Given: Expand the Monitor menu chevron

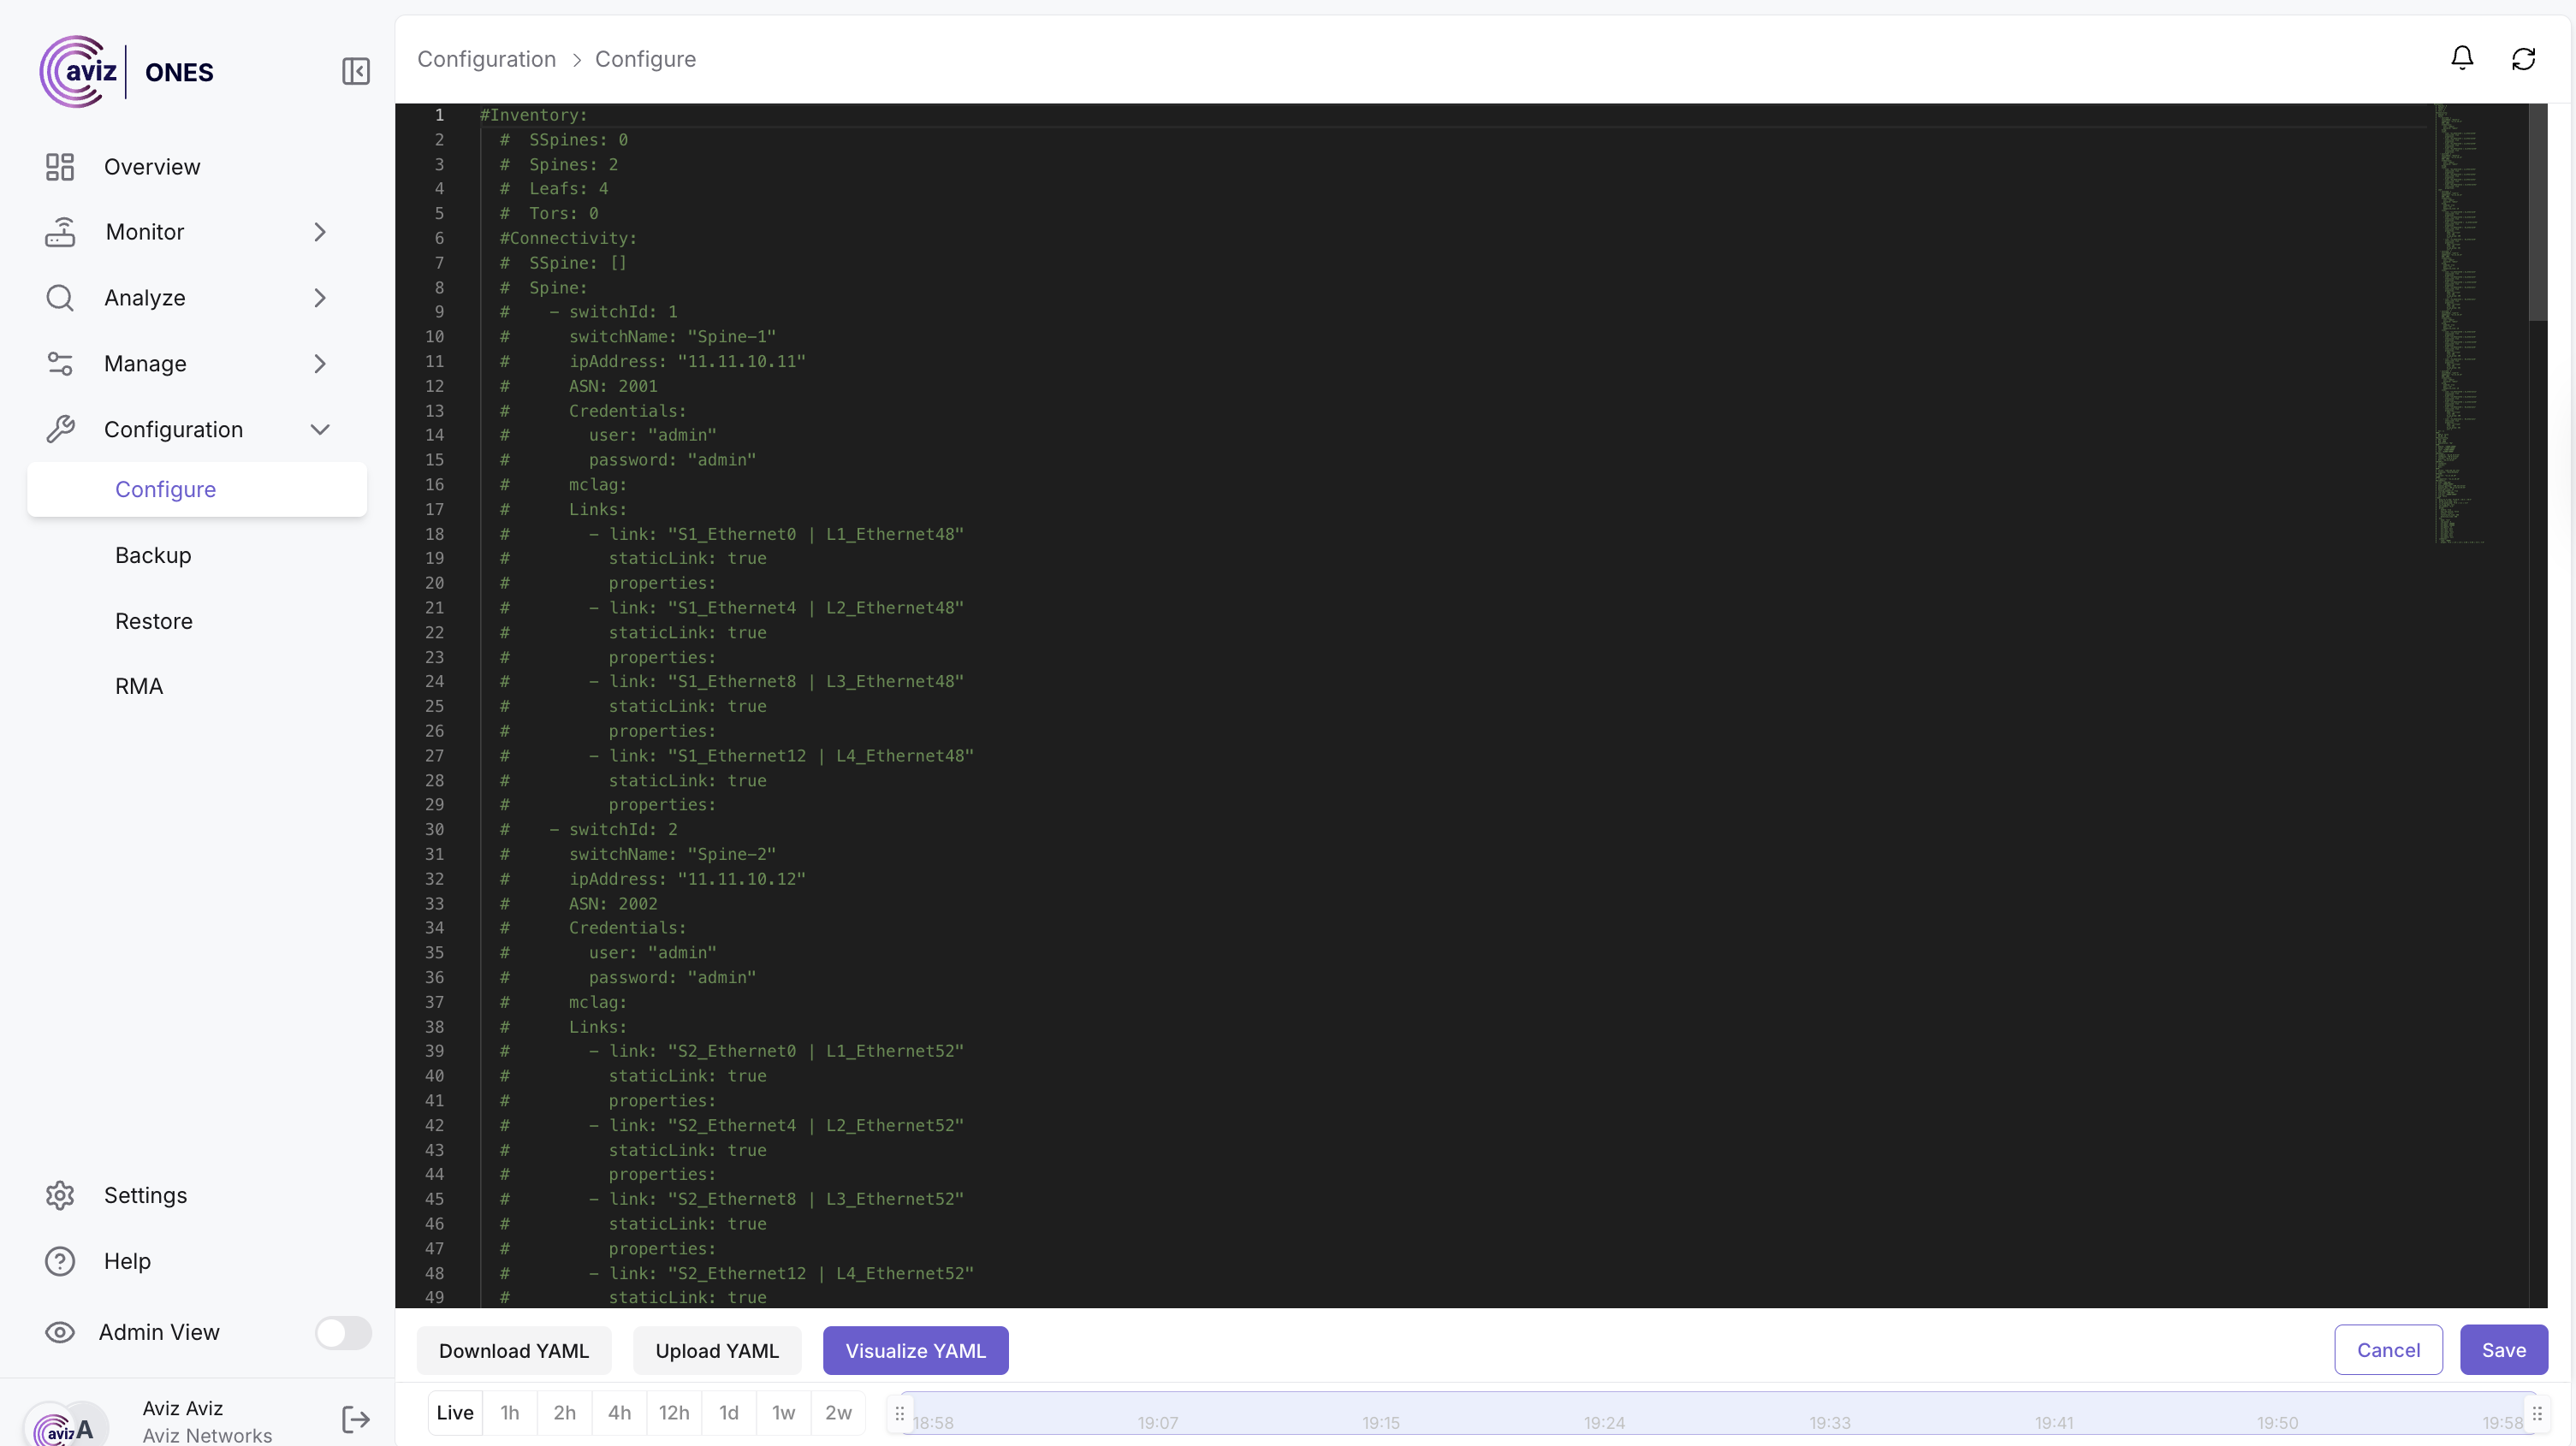Looking at the screenshot, I should [320, 232].
